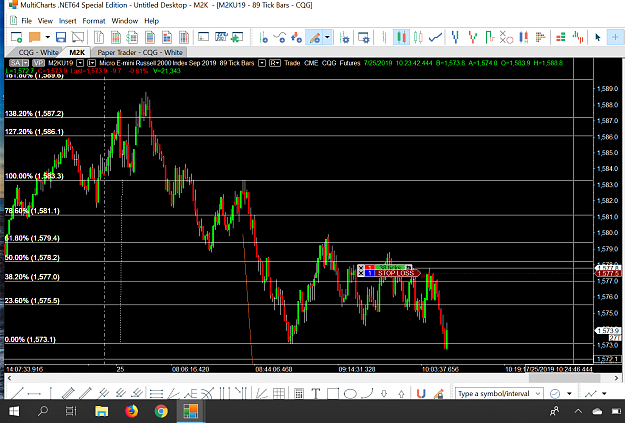Image resolution: width=625 pixels, height=423 pixels.
Task: Open Google Chrome from the taskbar
Action: point(161,411)
